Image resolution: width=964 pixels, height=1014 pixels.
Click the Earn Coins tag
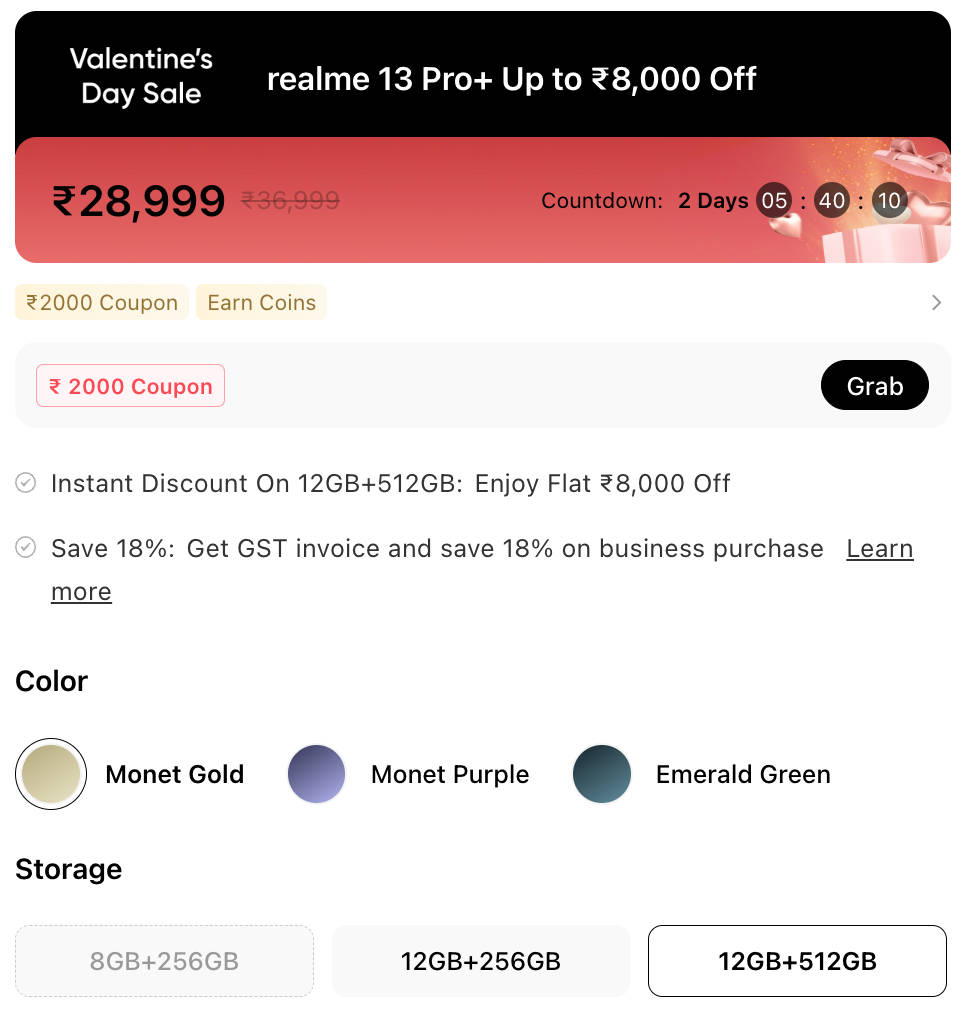[261, 302]
